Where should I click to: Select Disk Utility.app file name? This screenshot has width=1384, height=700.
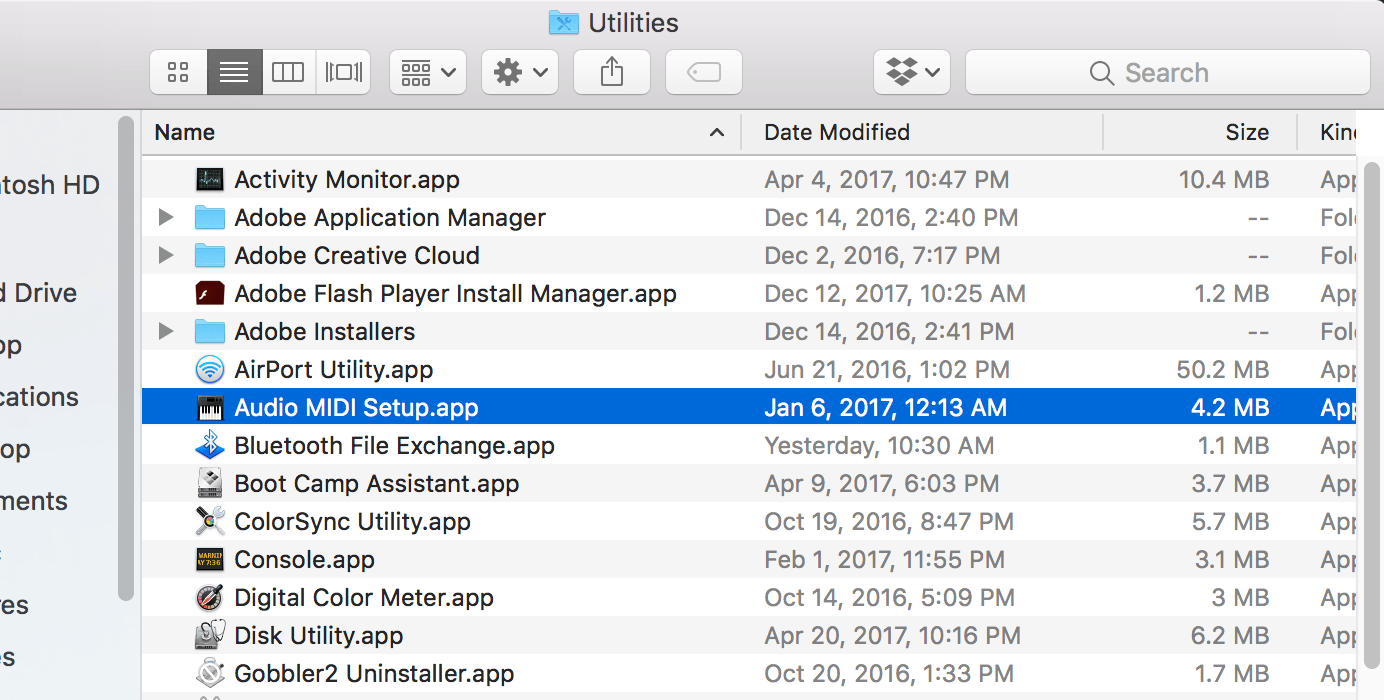[x=319, y=636]
